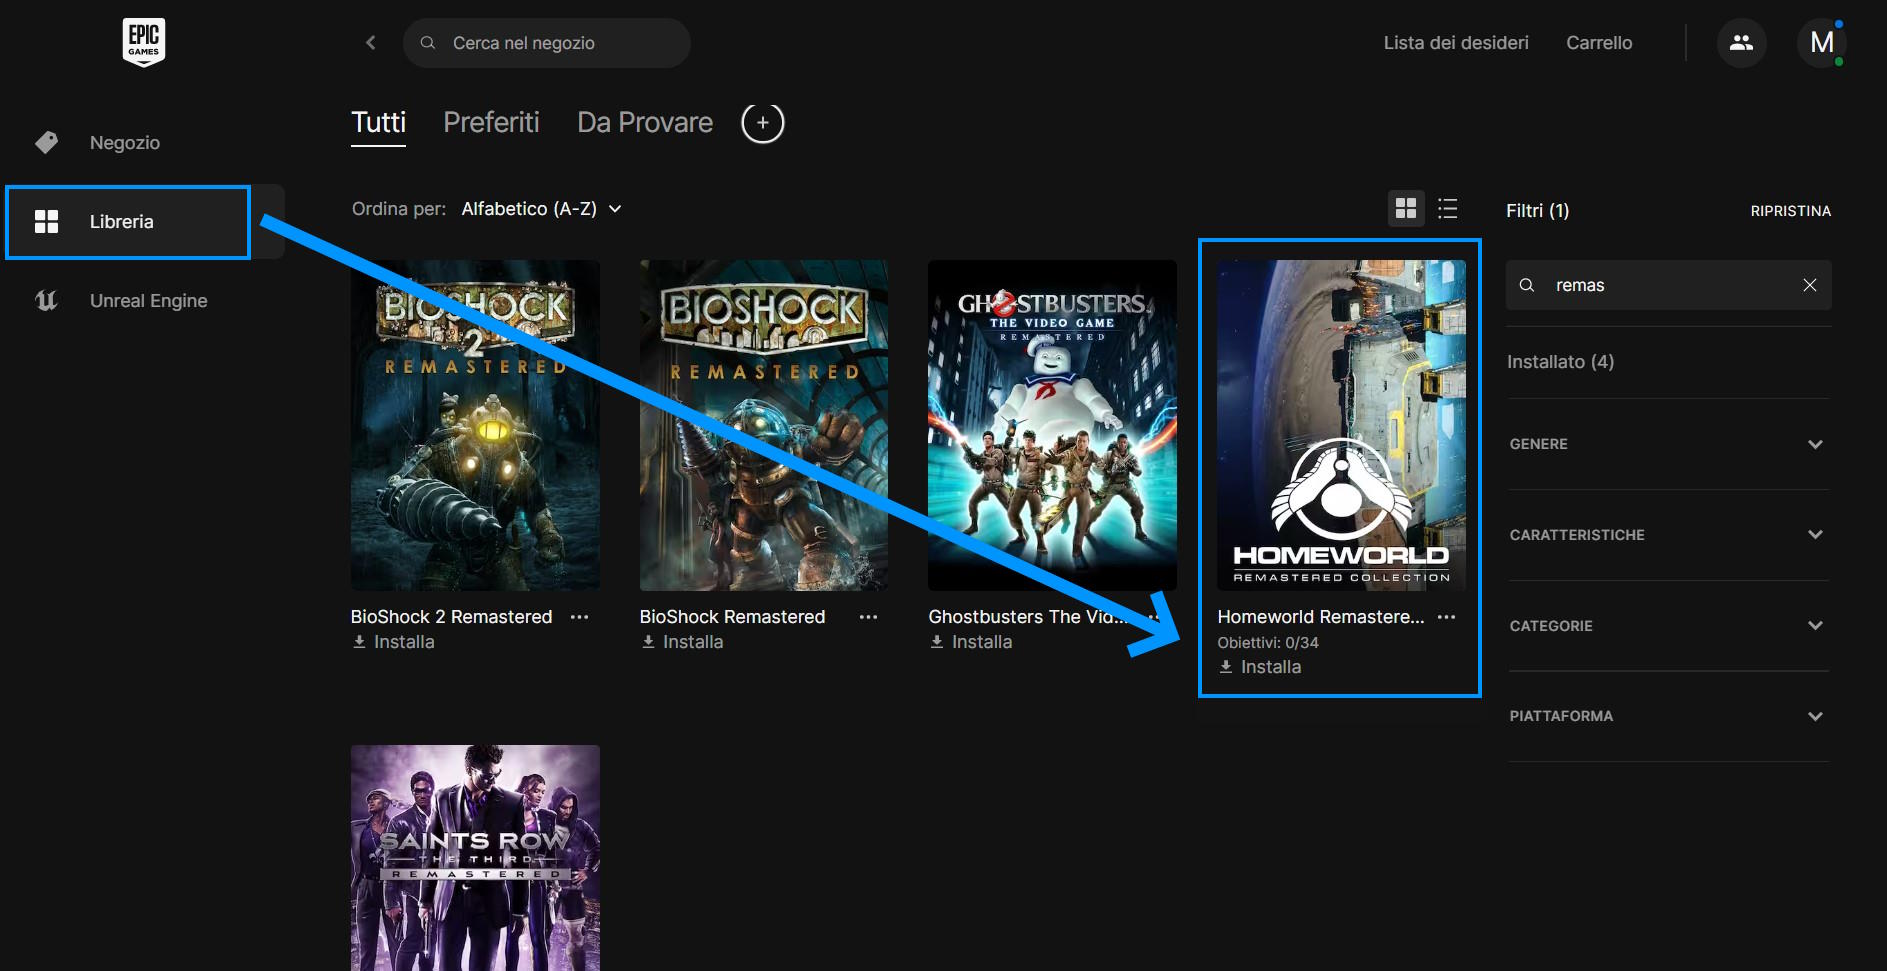
Task: Open BioShock Remastered cover art
Action: pyautogui.click(x=764, y=425)
